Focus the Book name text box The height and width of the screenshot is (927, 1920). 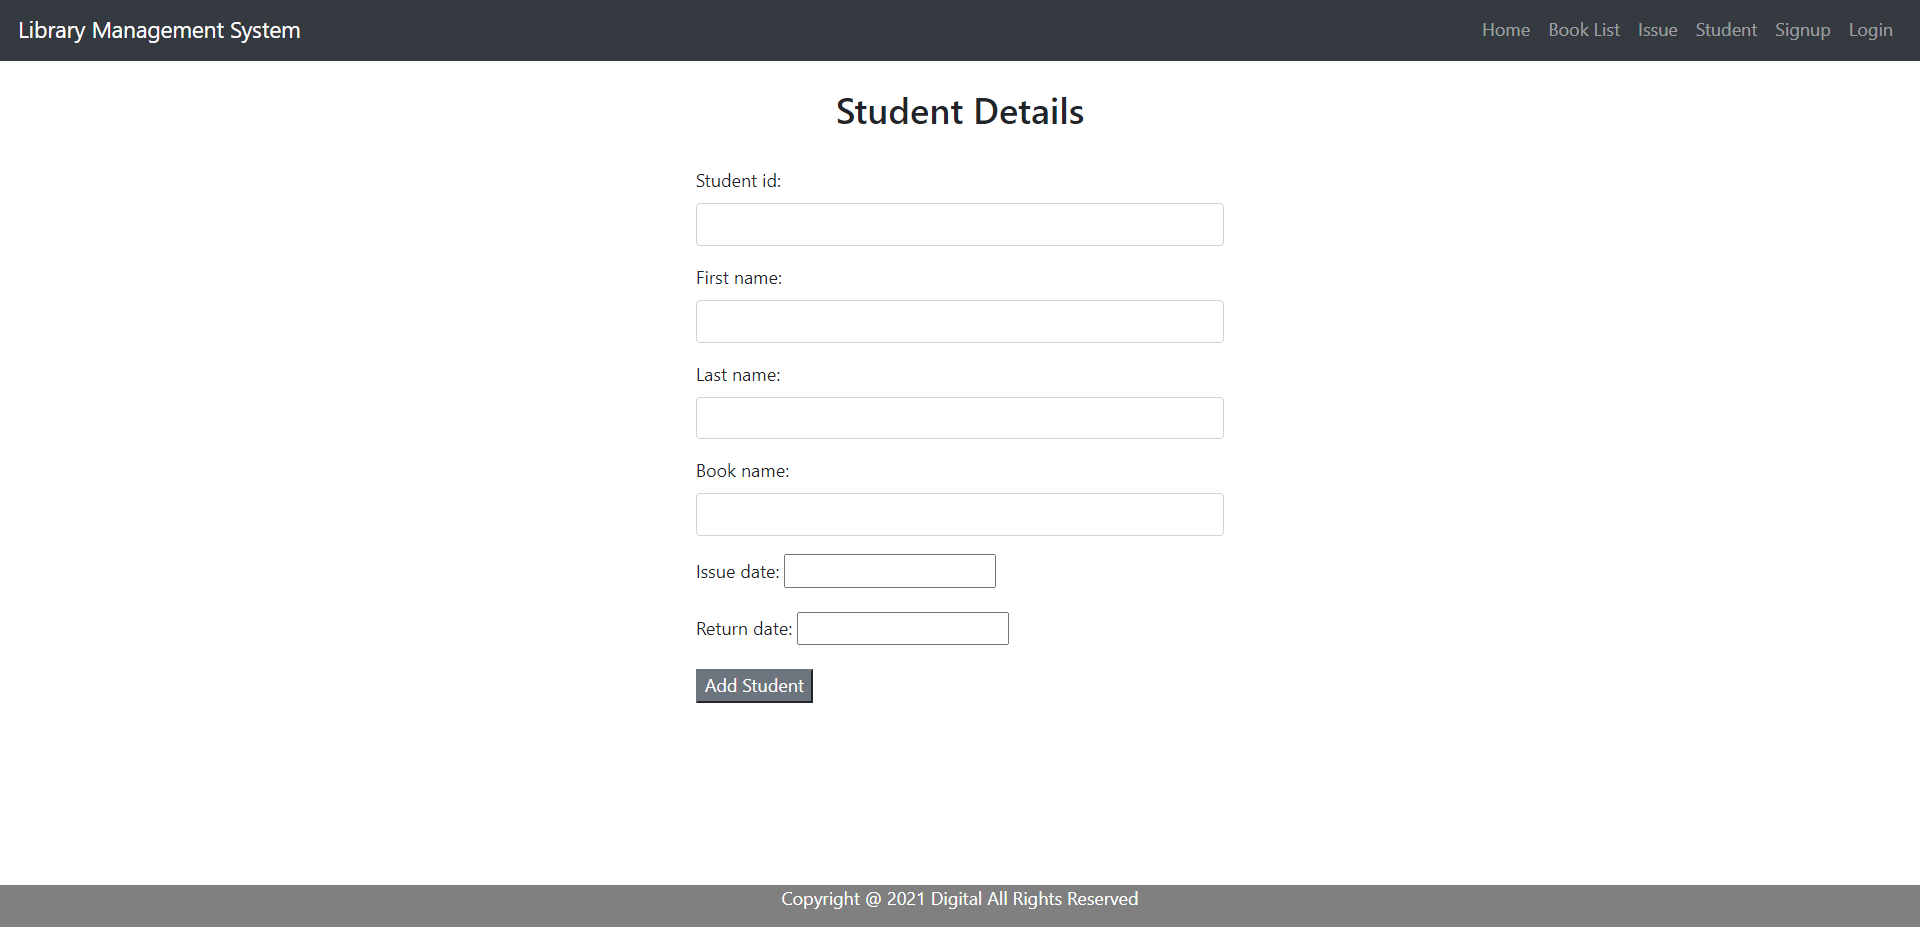(x=958, y=514)
